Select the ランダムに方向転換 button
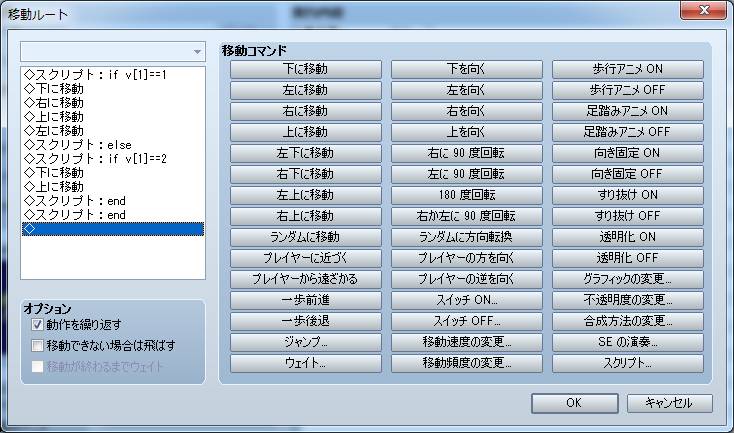Screen dimensions: 734x433 [467, 237]
